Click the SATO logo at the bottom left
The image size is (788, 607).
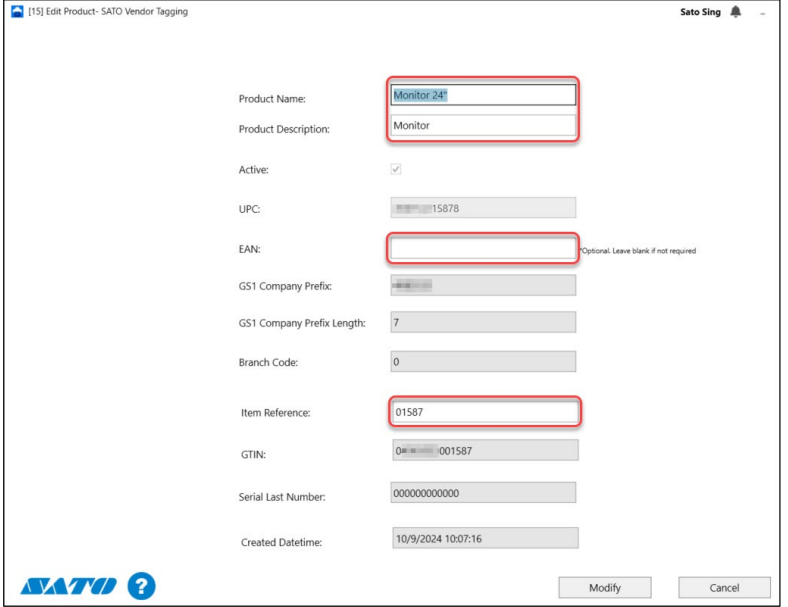point(66,586)
